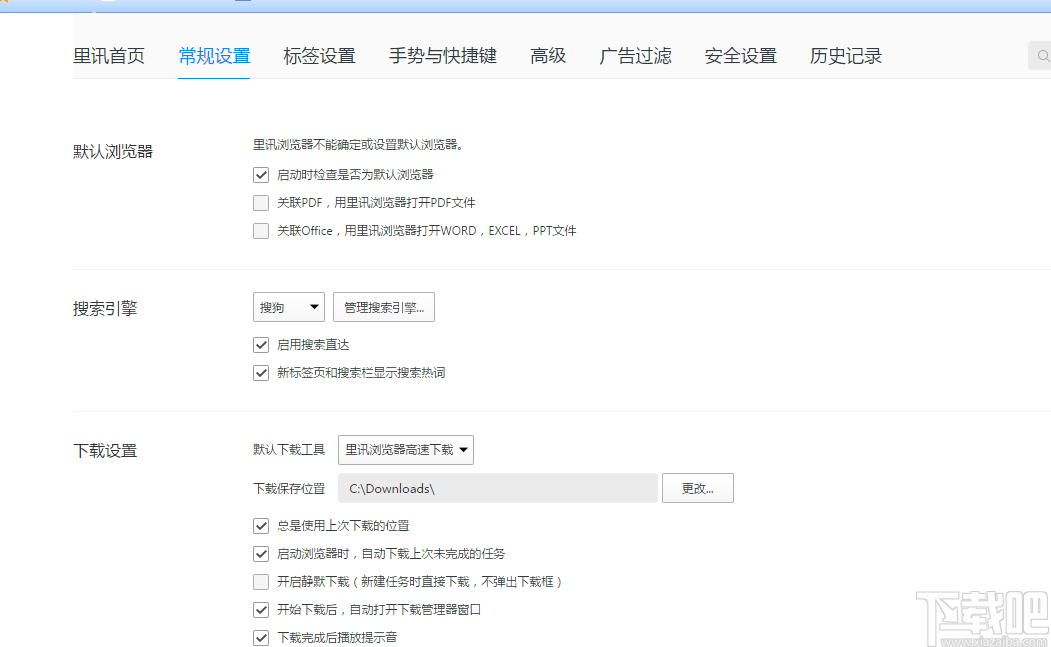Screen dimensions: 1051x647
Task: Enable 关联PDF checkbox
Action: (x=261, y=203)
